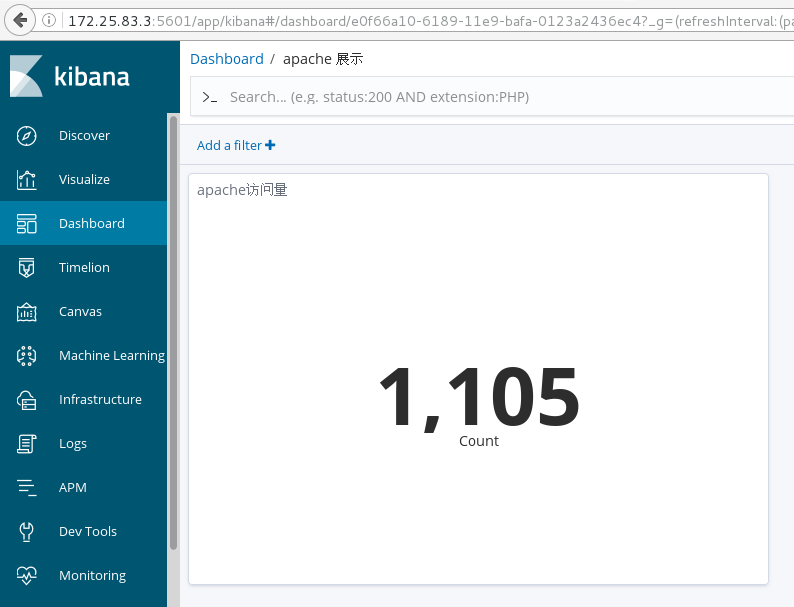The image size is (794, 607).
Task: Click the Timelion shield icon
Action: 26,268
